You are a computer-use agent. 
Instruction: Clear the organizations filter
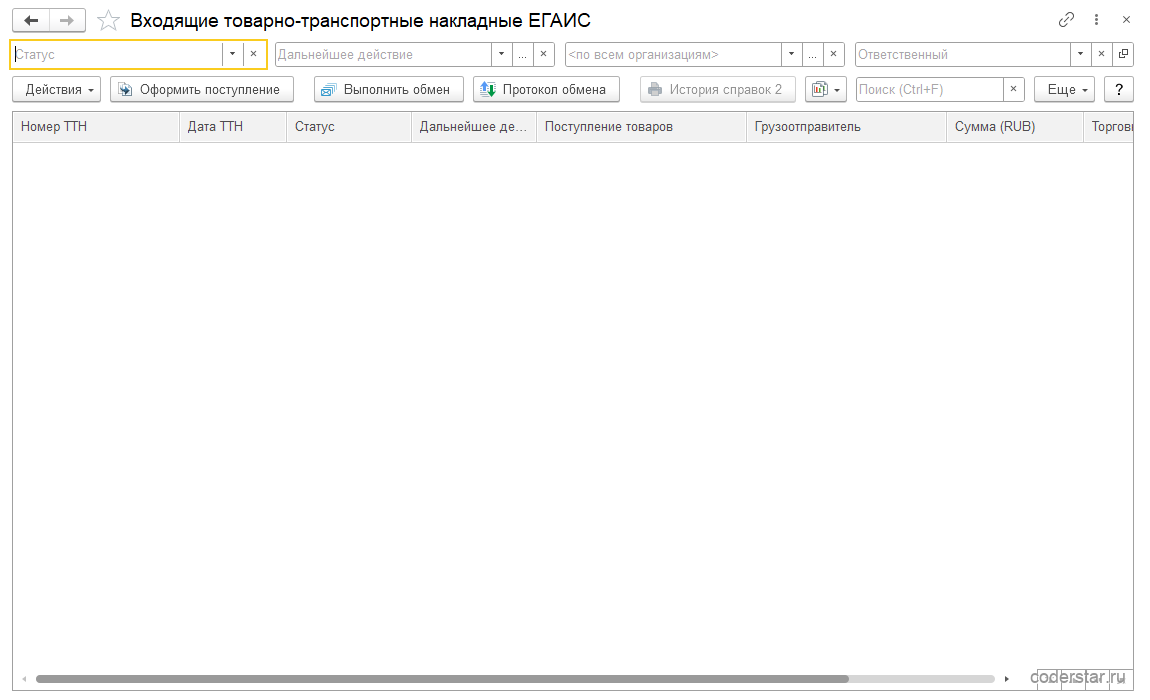tap(833, 54)
